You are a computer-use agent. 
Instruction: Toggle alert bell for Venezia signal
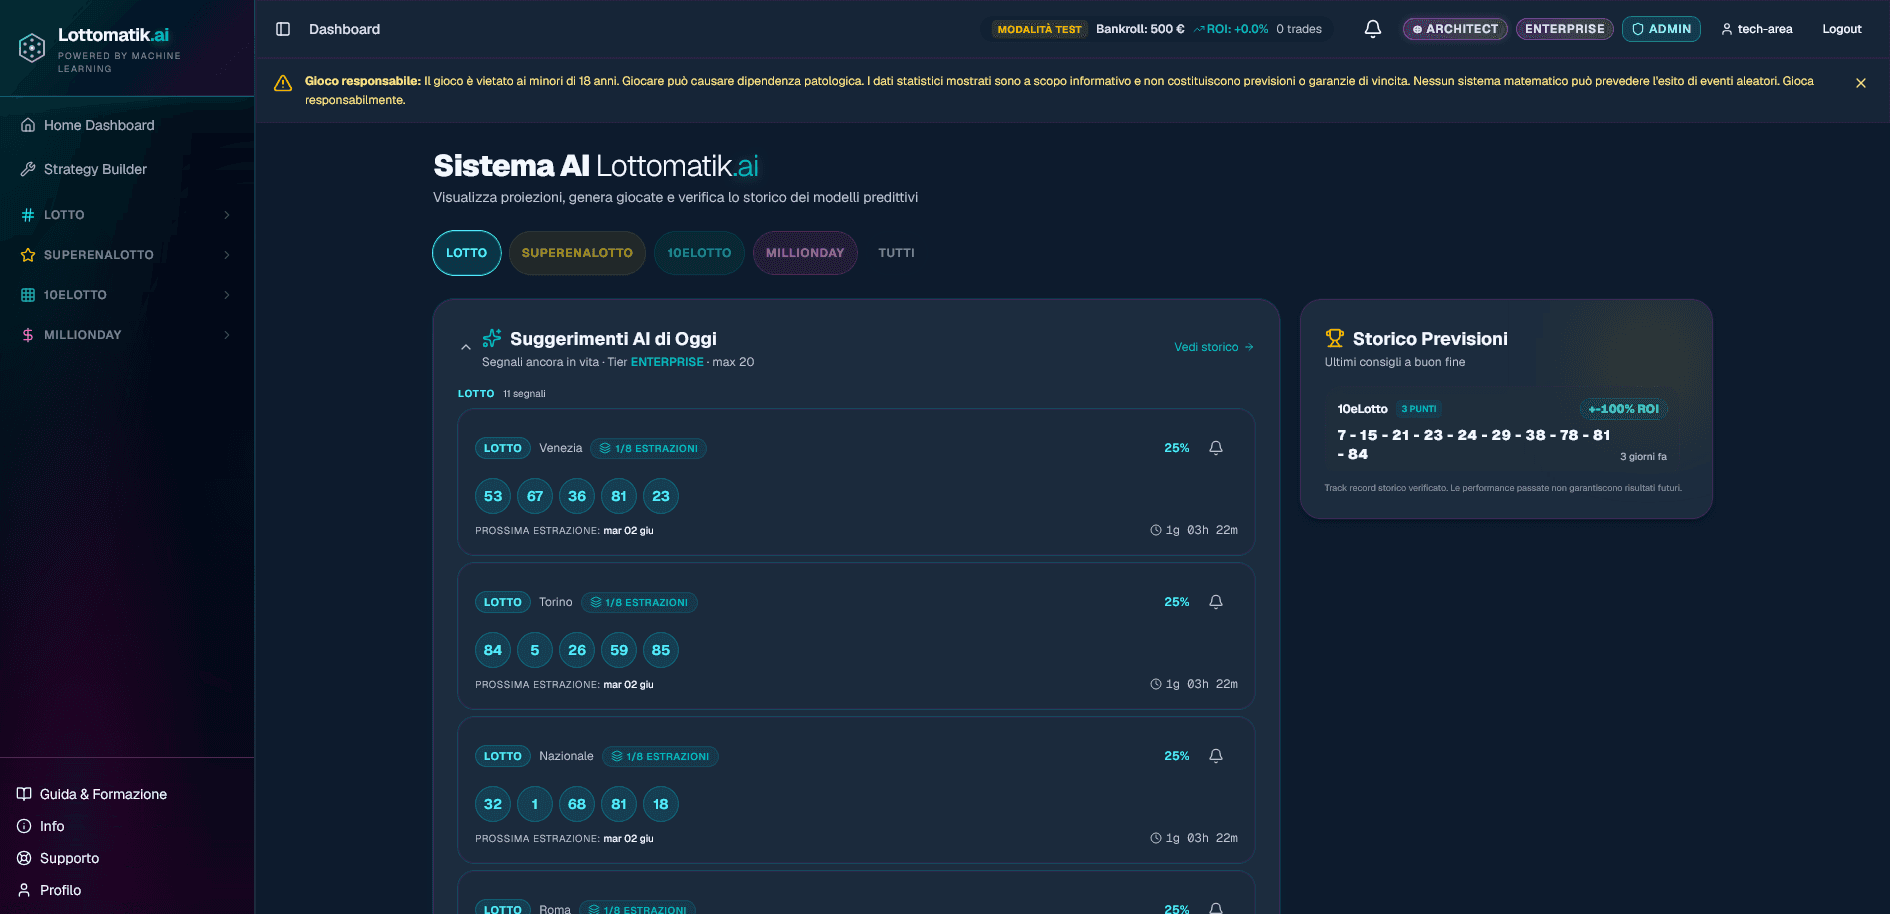1216,448
